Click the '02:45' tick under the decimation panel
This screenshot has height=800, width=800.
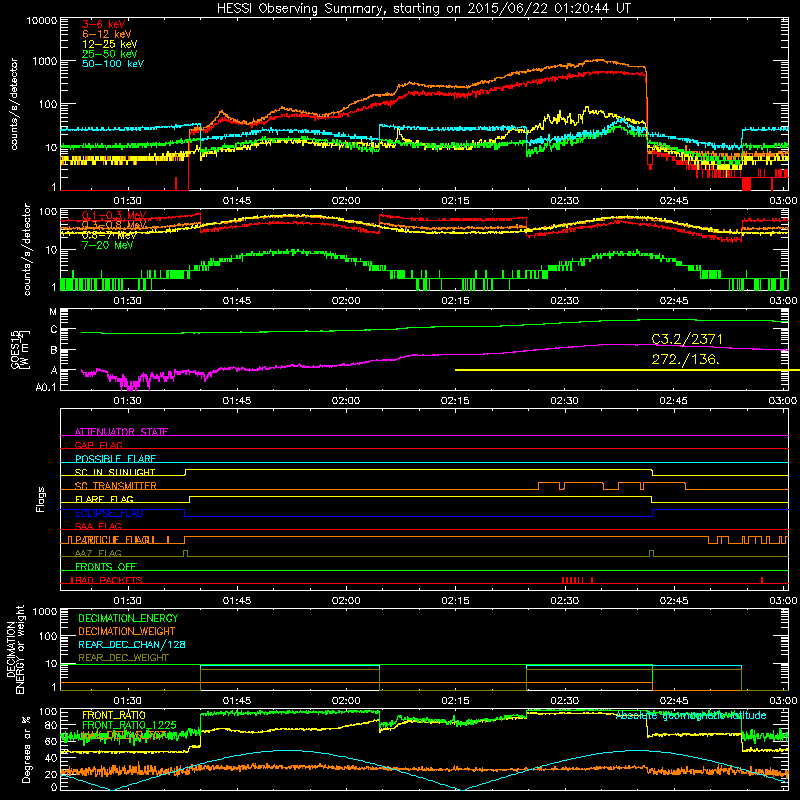pyautogui.click(x=673, y=701)
